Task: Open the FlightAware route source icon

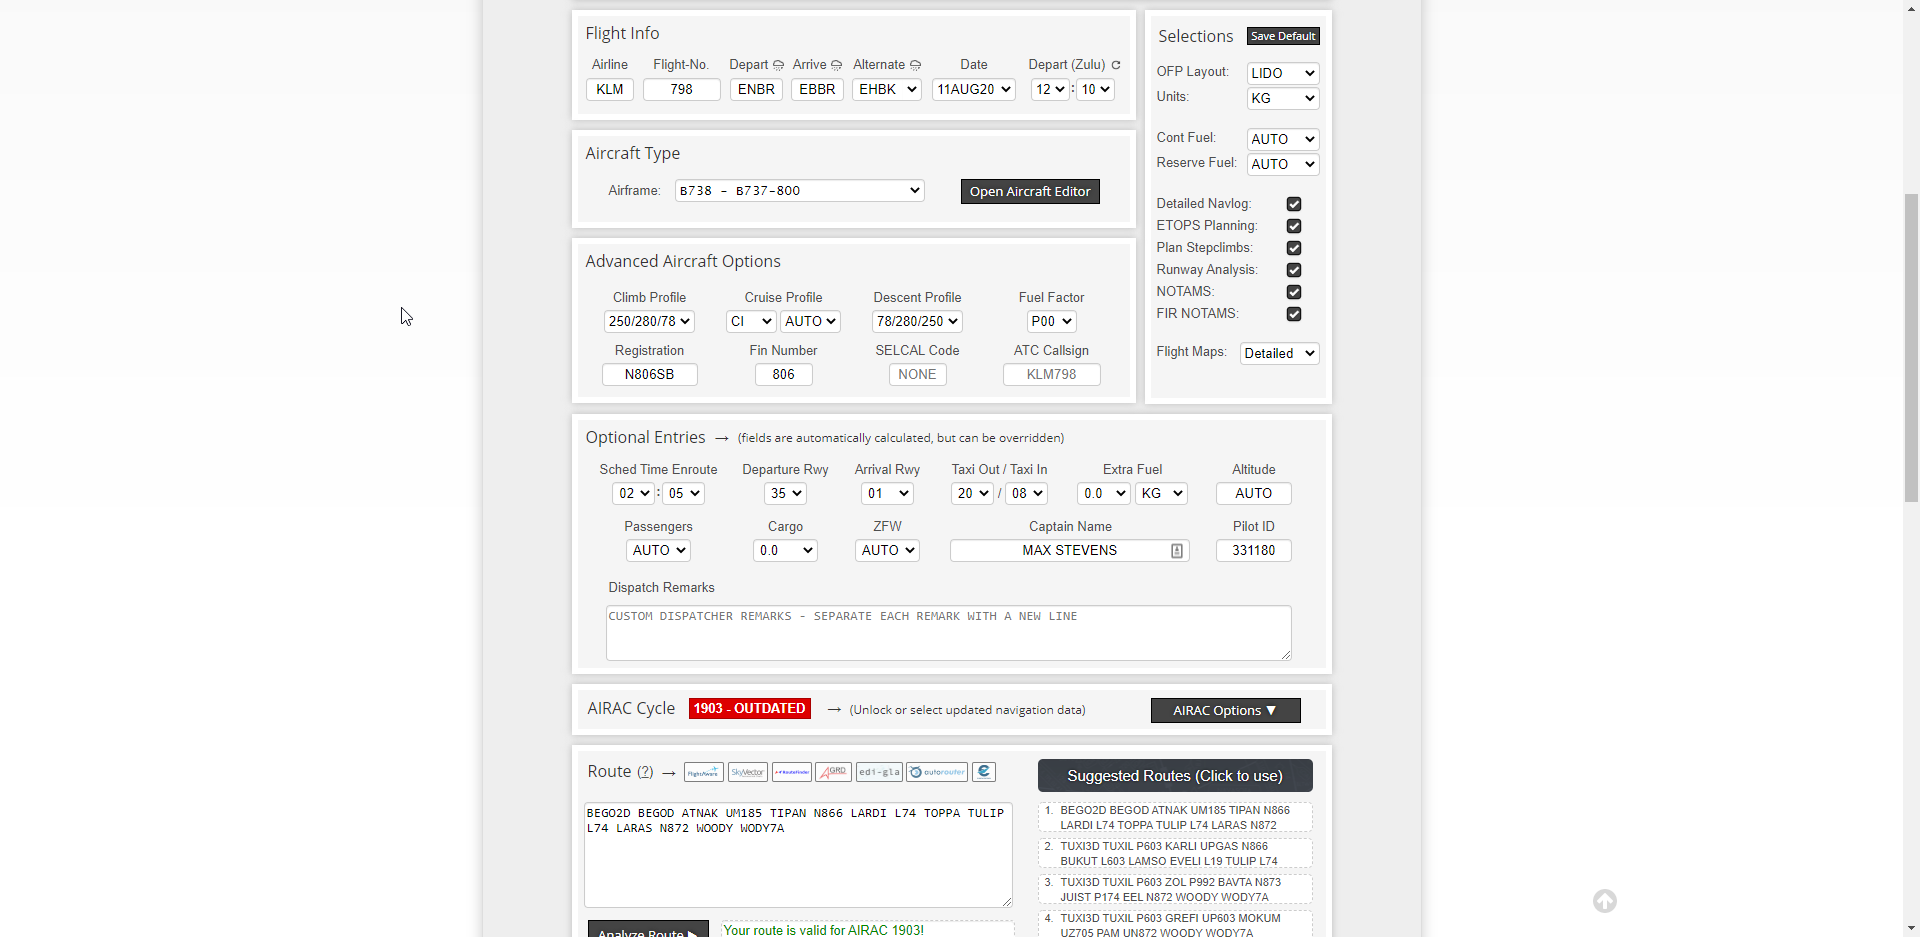Action: click(704, 772)
